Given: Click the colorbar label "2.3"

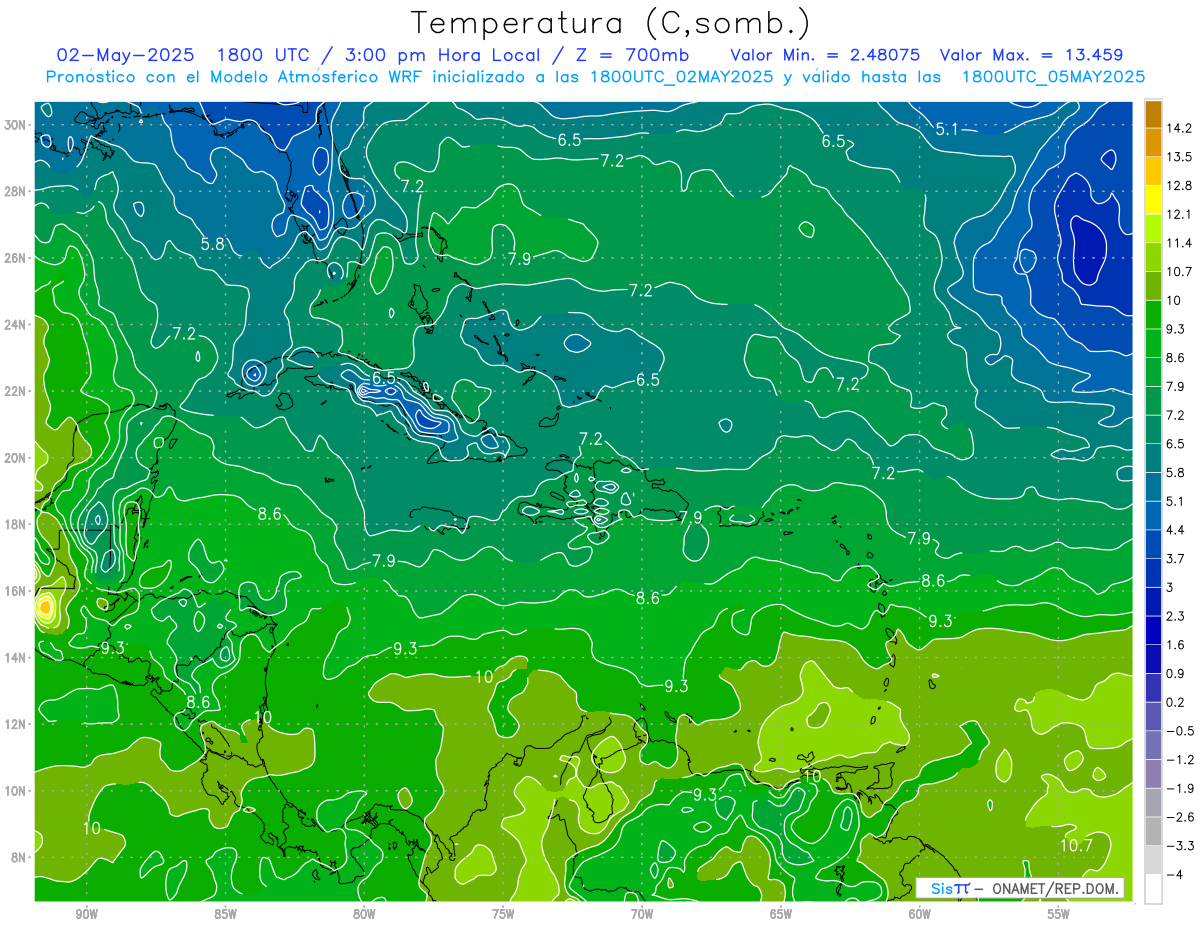Looking at the screenshot, I should click(1176, 616).
